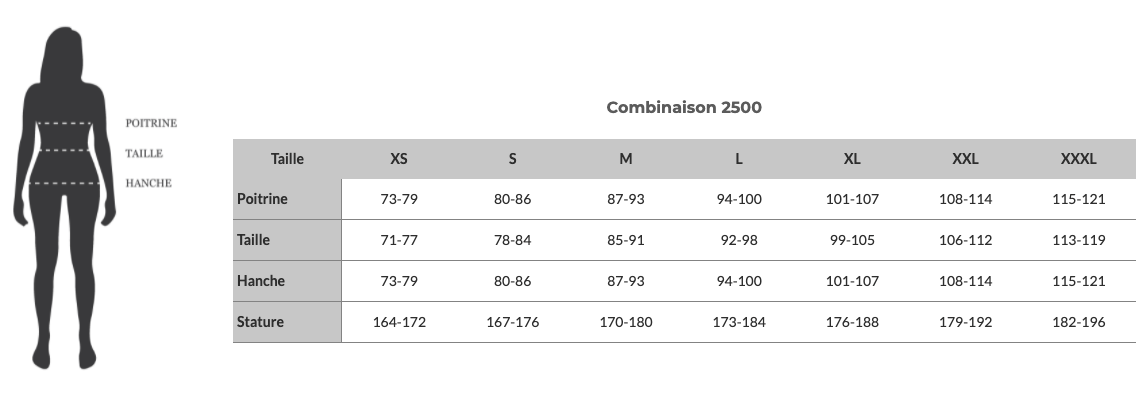Select the XXXL size column header

coord(1078,159)
